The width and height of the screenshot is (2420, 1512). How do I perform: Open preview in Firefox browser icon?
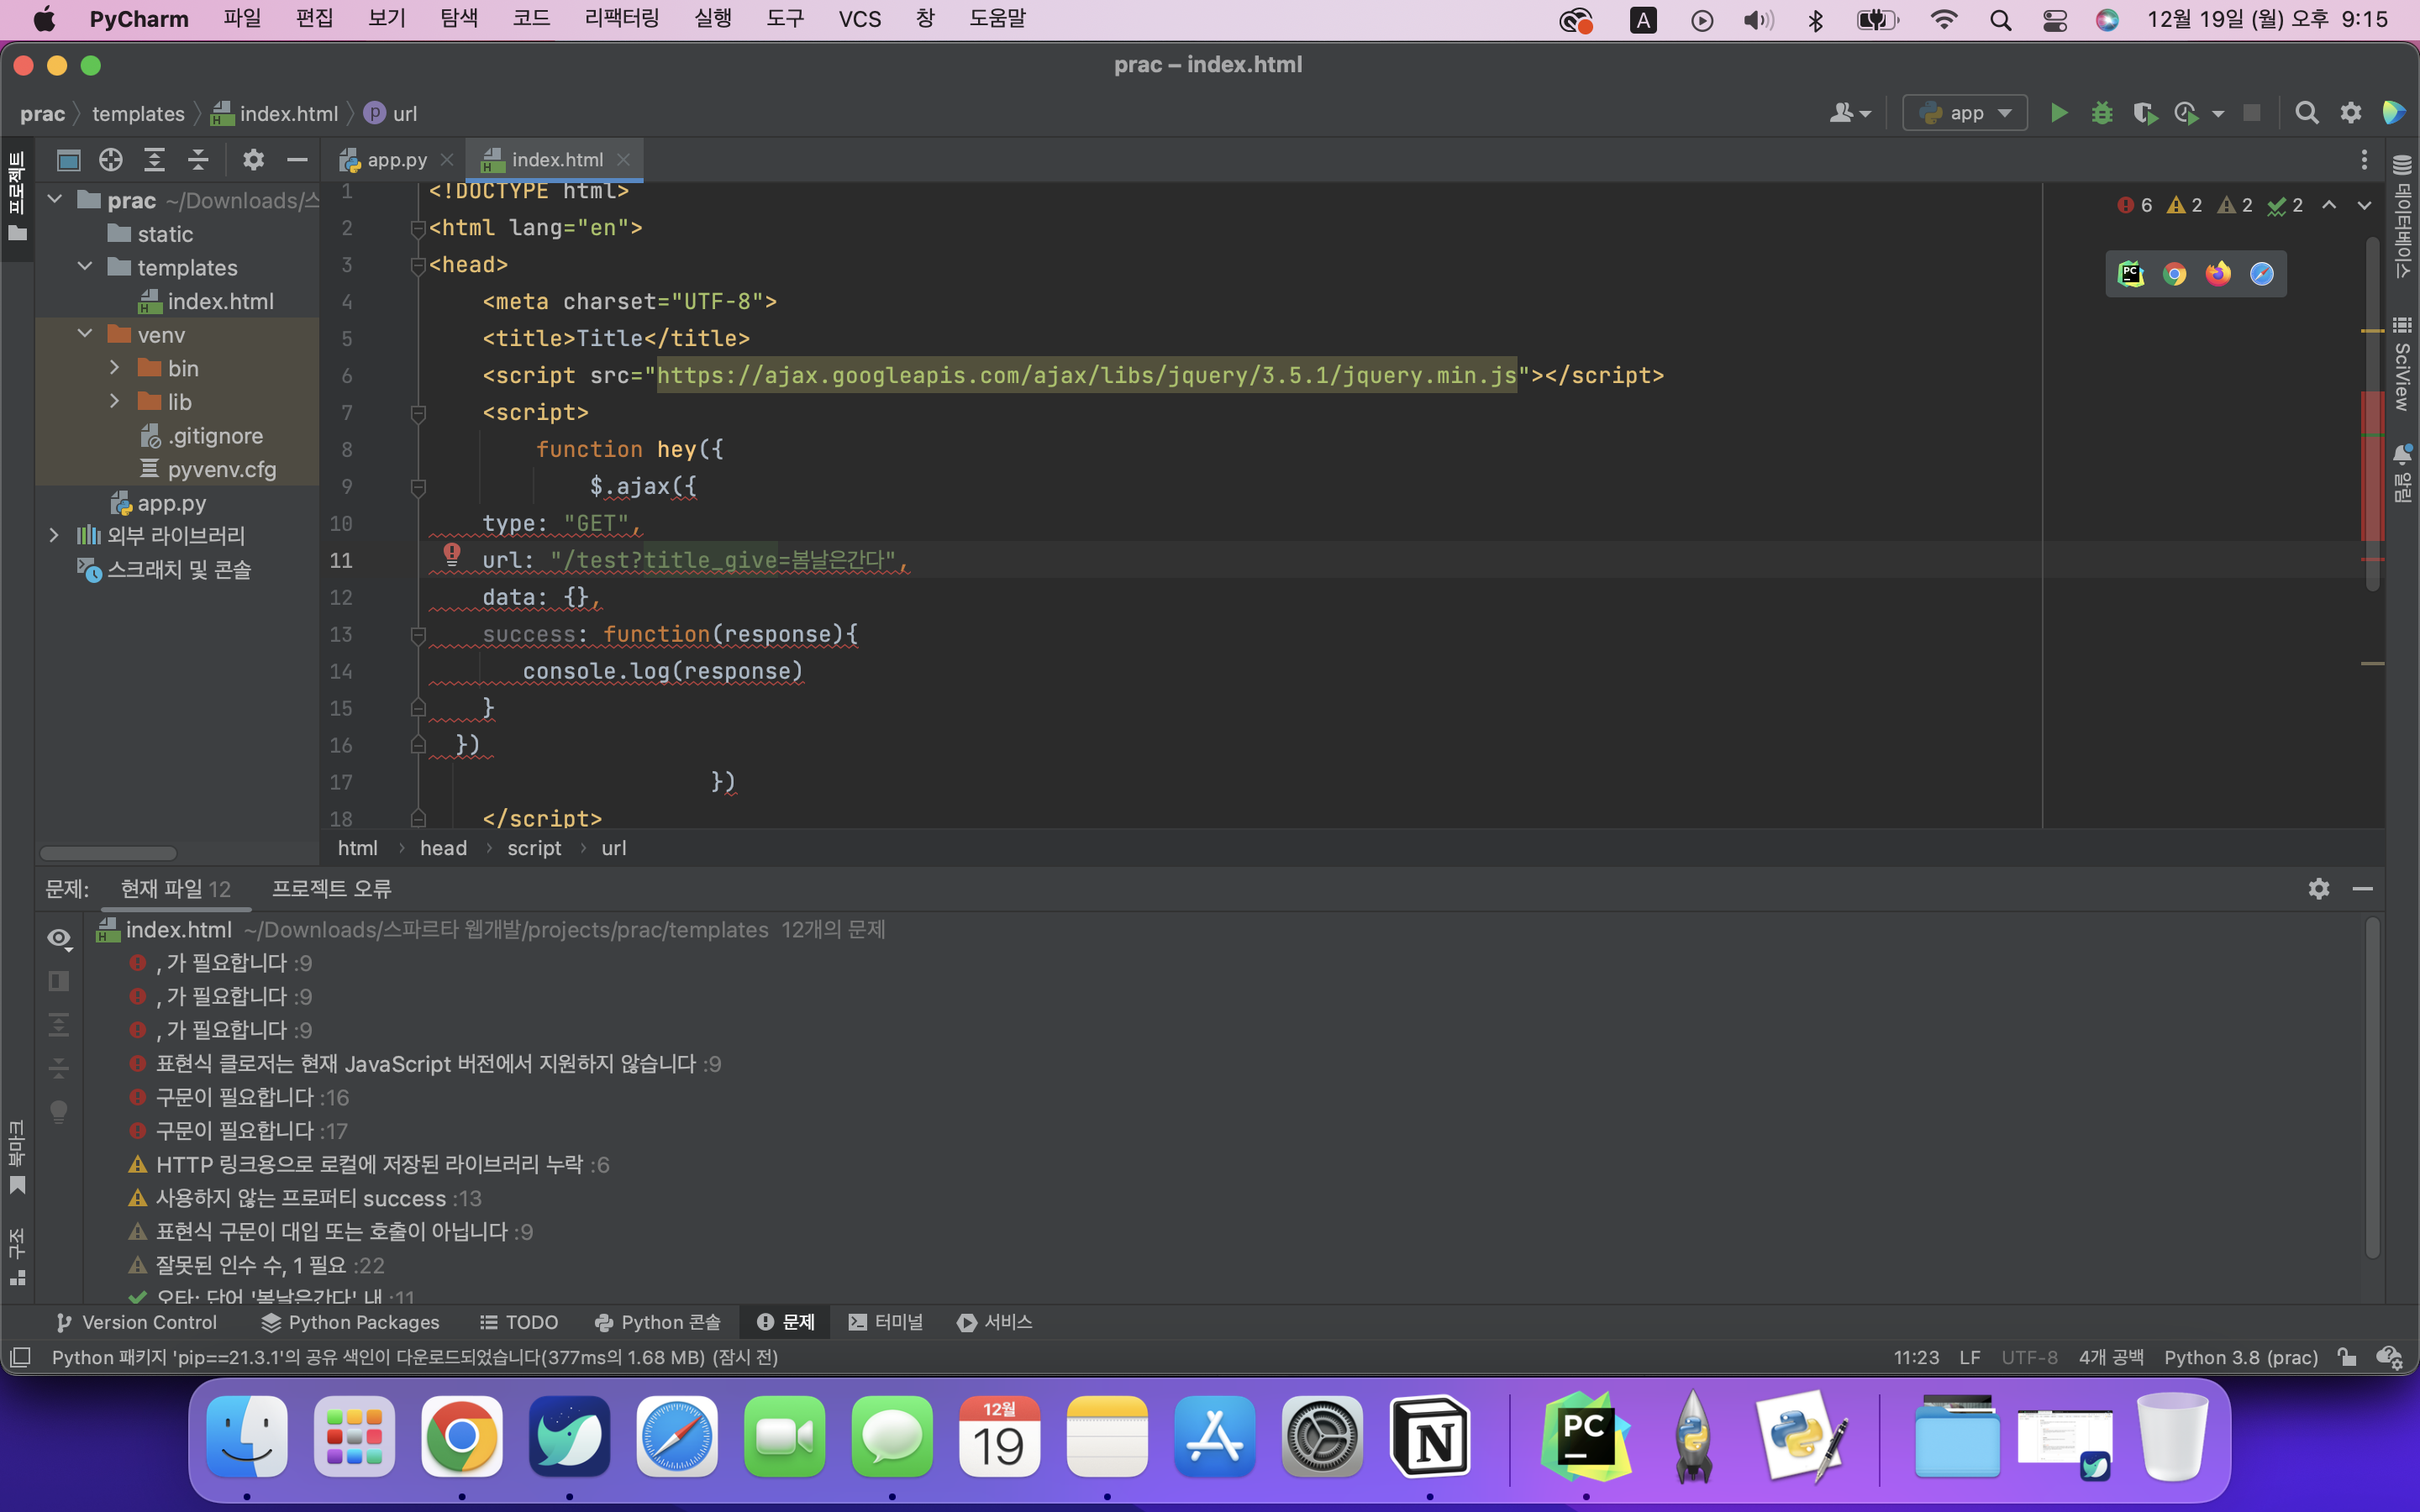2218,274
